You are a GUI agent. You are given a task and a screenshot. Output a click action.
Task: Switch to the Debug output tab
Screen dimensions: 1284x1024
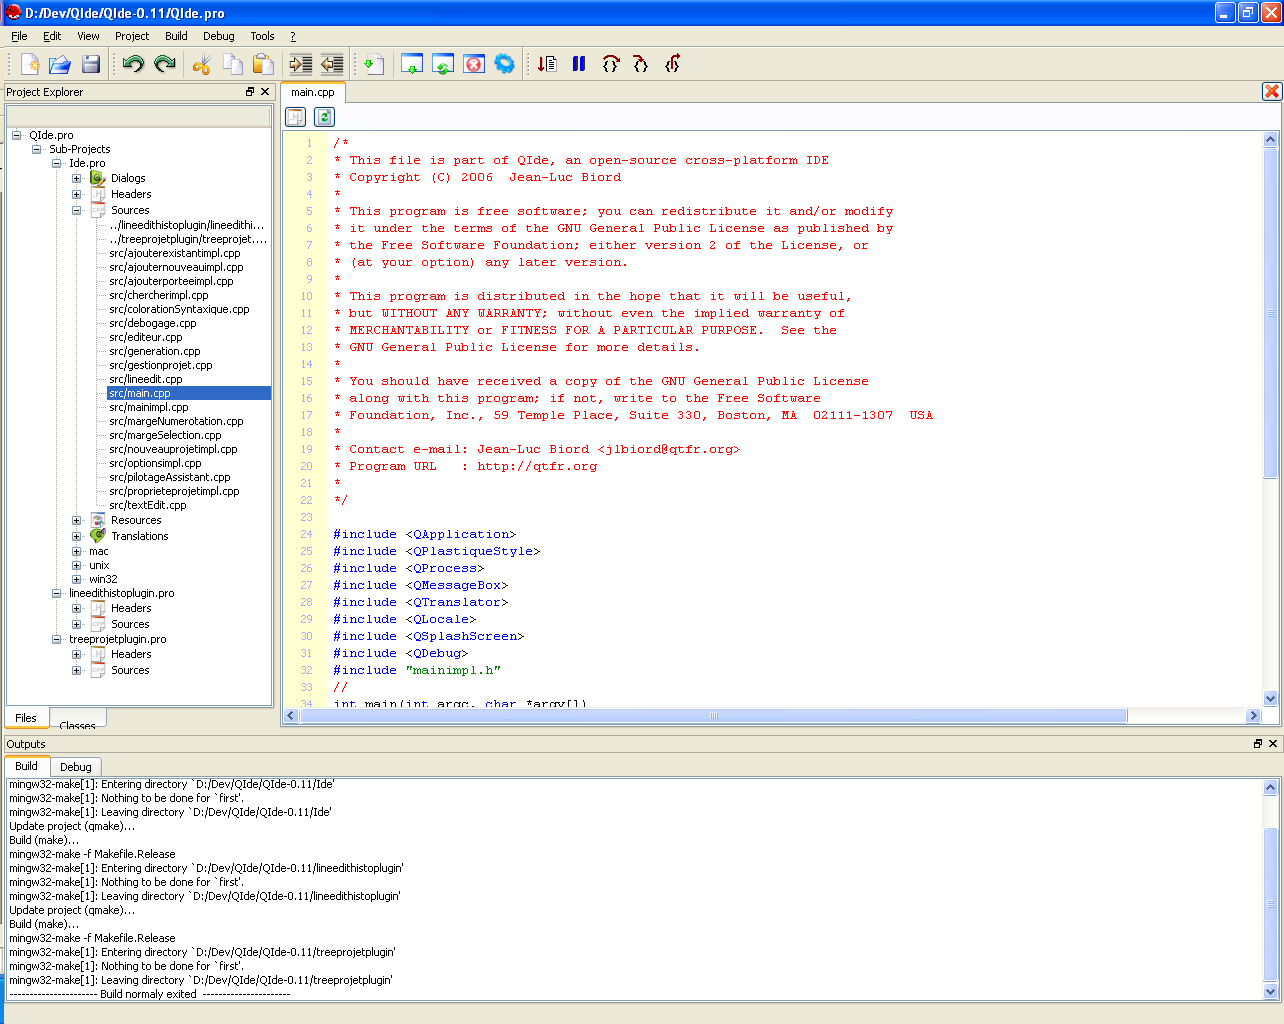76,767
